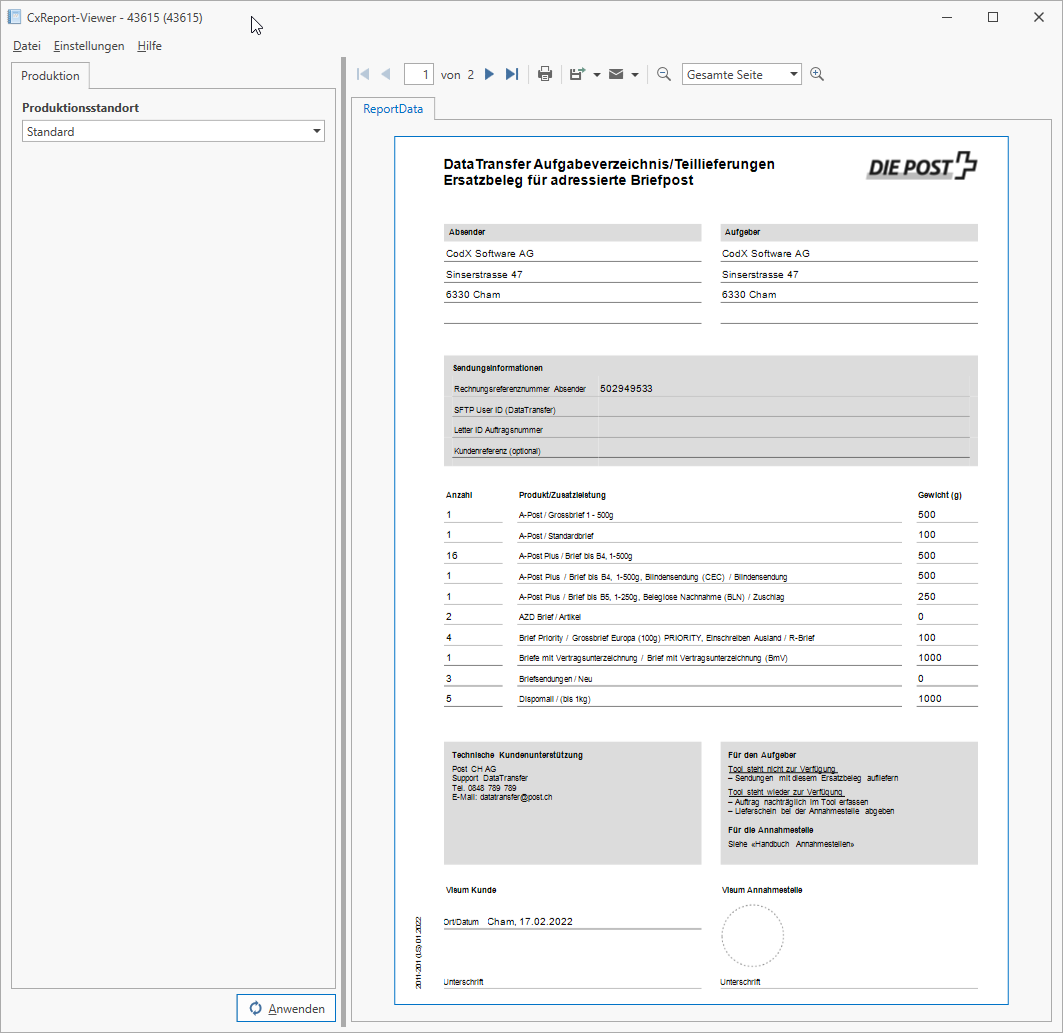The width and height of the screenshot is (1063, 1033).
Task: Open the Datei menu
Action: point(27,46)
